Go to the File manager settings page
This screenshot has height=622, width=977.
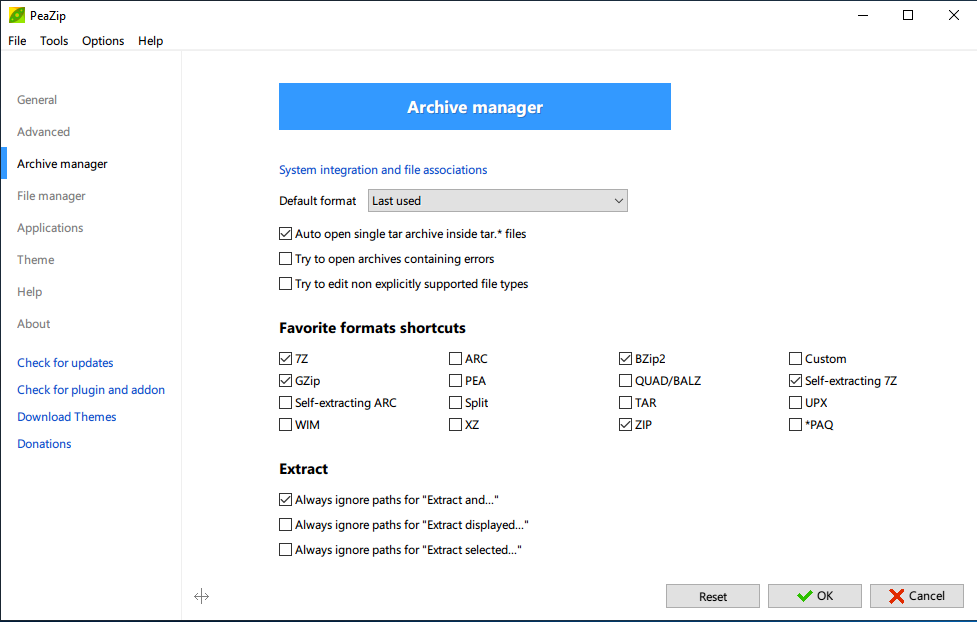(x=51, y=196)
